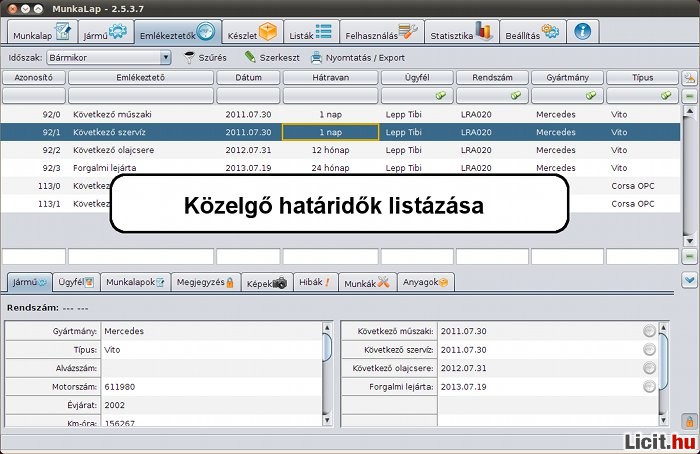Sort by Hátravan column header
This screenshot has height=454, width=700.
pyautogui.click(x=330, y=78)
